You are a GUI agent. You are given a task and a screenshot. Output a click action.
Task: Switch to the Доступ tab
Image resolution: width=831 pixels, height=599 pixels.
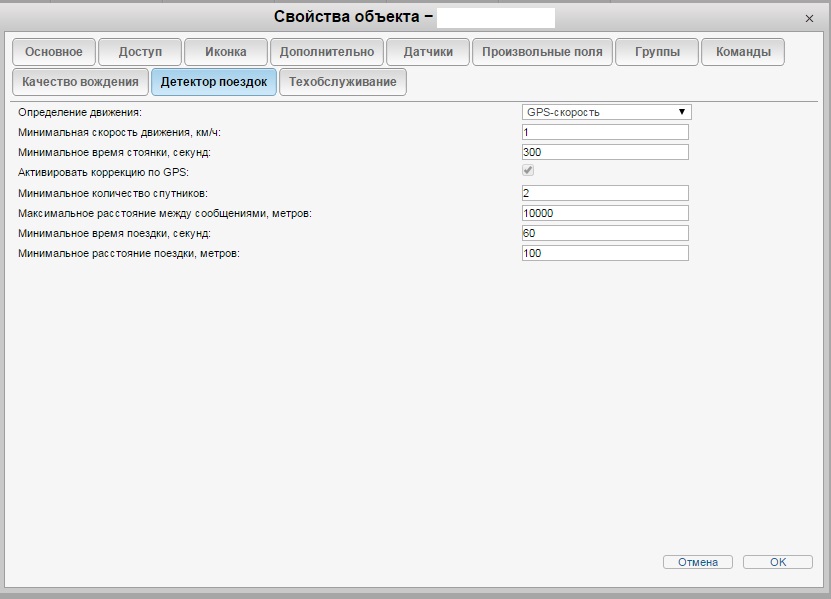(140, 52)
